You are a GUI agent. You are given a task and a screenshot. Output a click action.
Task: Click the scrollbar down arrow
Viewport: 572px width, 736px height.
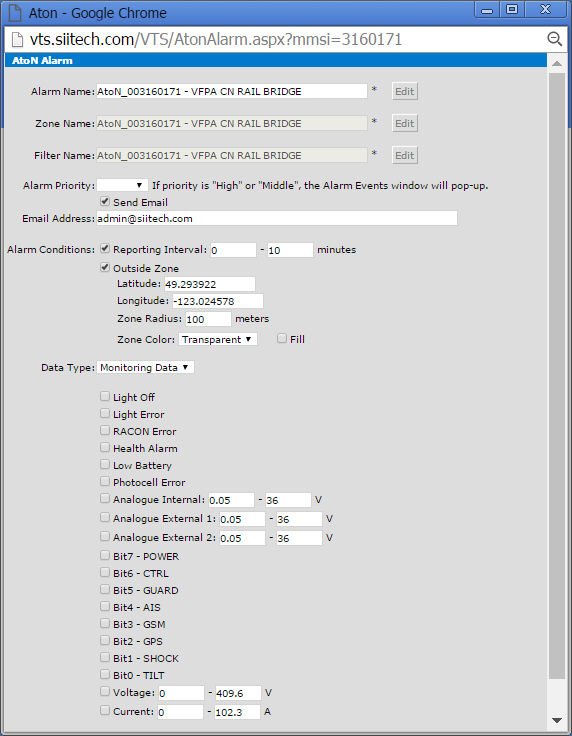pos(557,720)
